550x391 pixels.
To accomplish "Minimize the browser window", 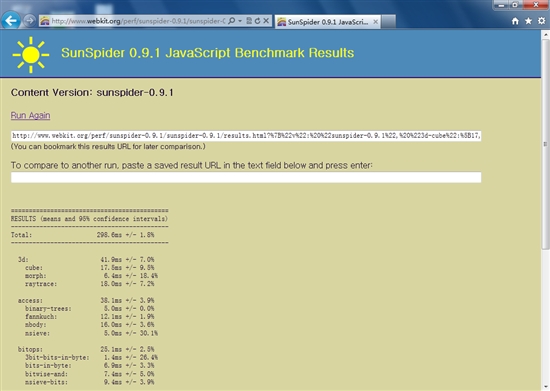I will 501,5.
